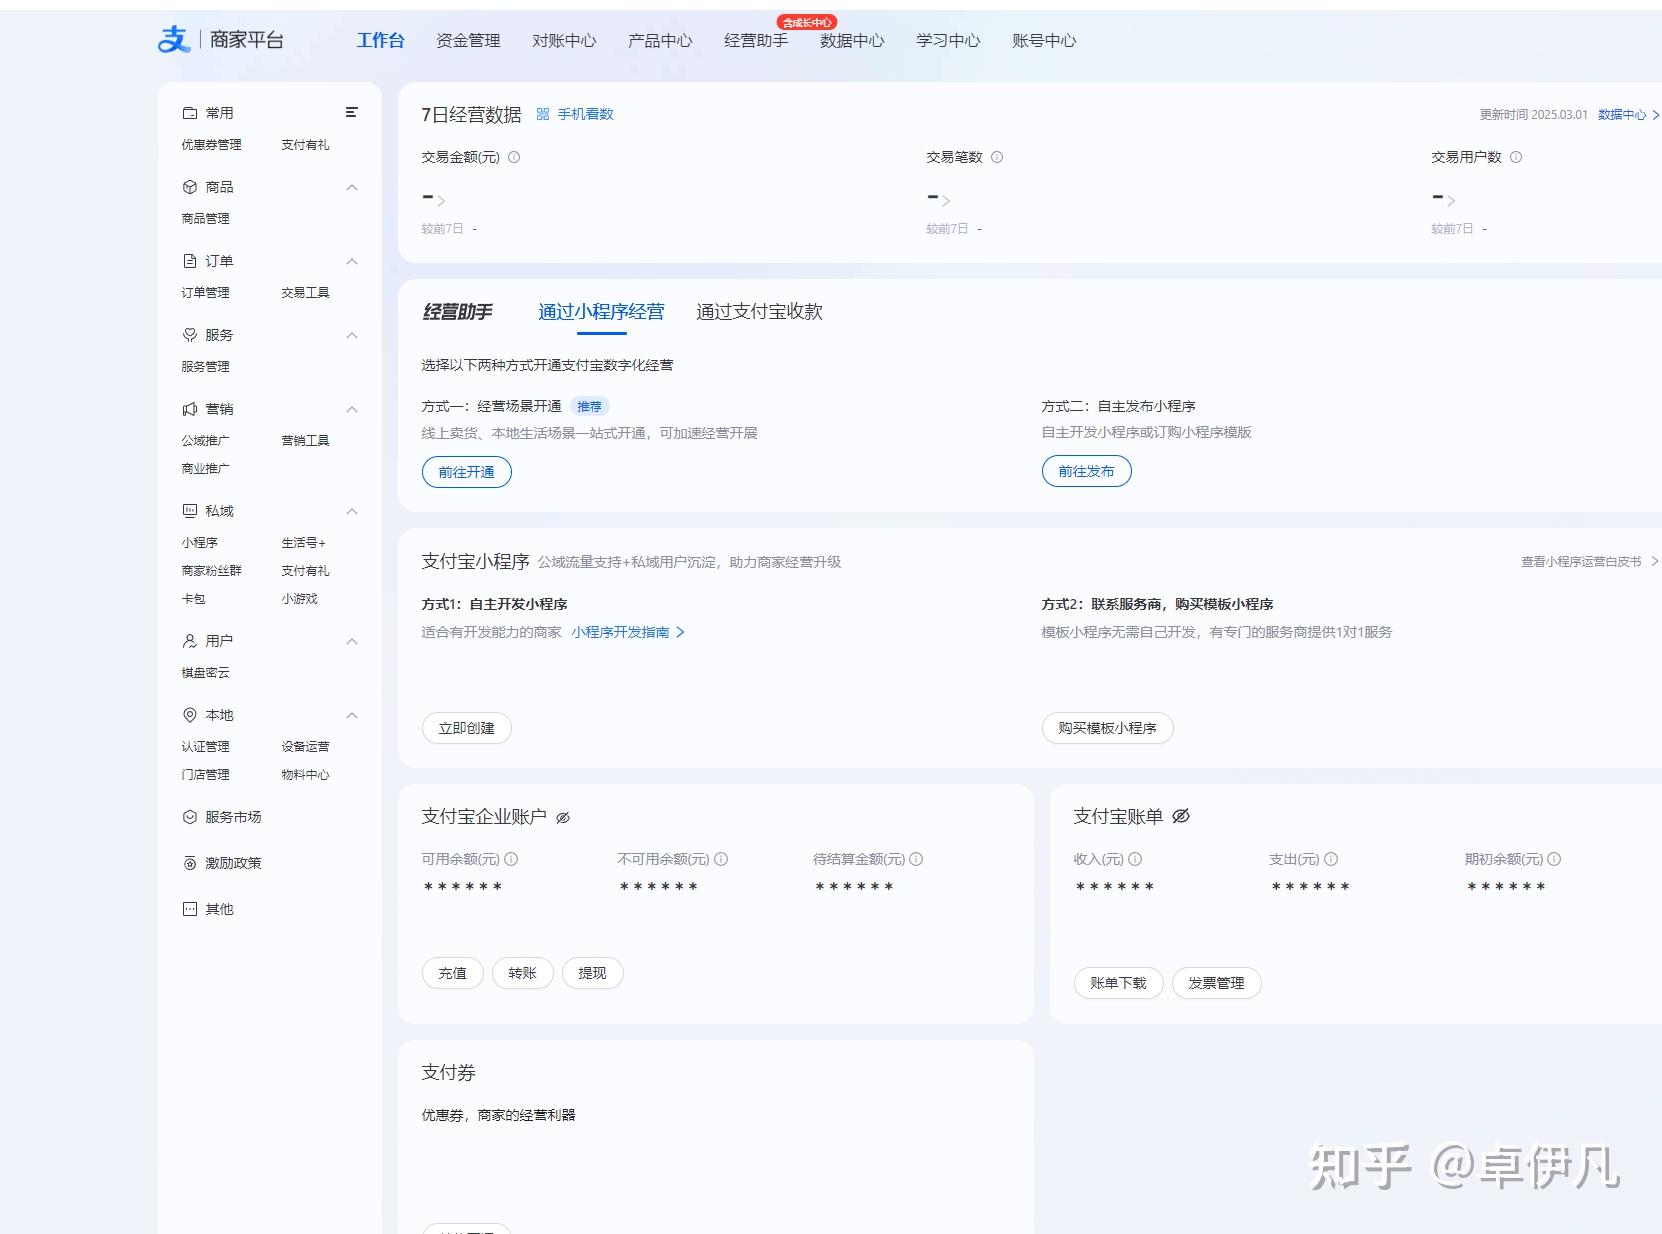Open the 小程序开发指南 link

[x=621, y=632]
